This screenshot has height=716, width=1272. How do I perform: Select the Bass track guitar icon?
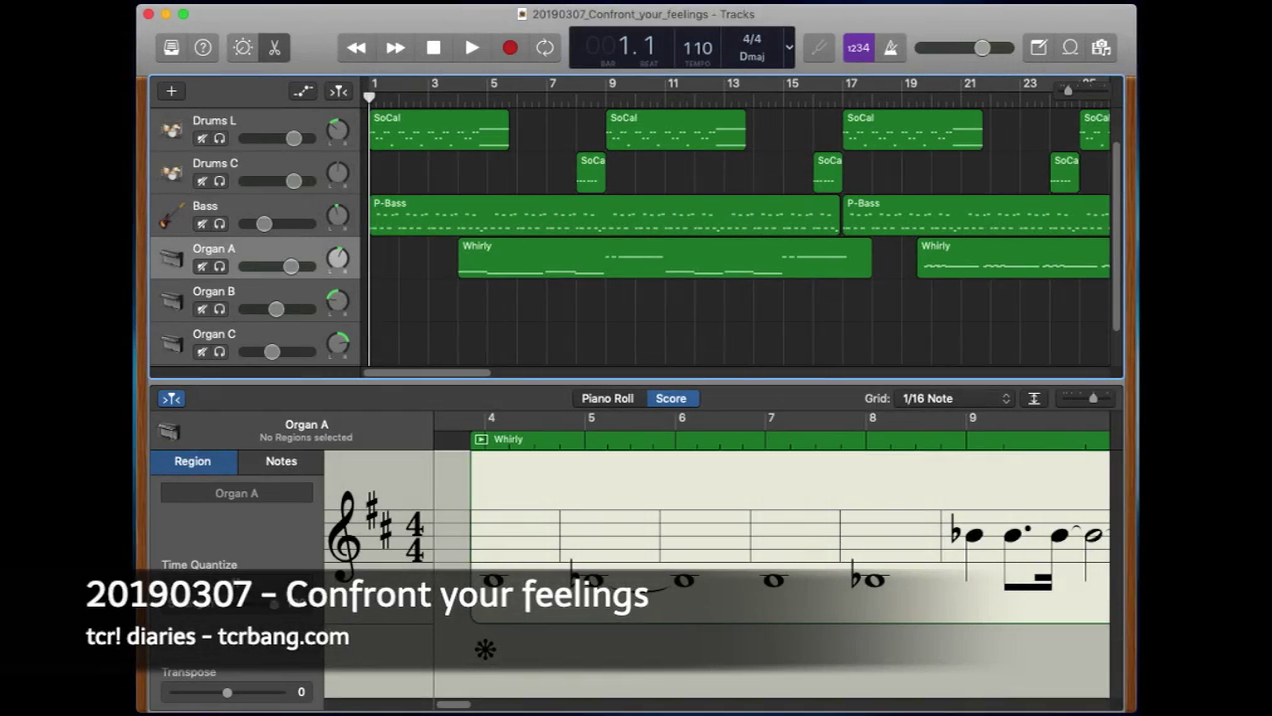tap(172, 214)
